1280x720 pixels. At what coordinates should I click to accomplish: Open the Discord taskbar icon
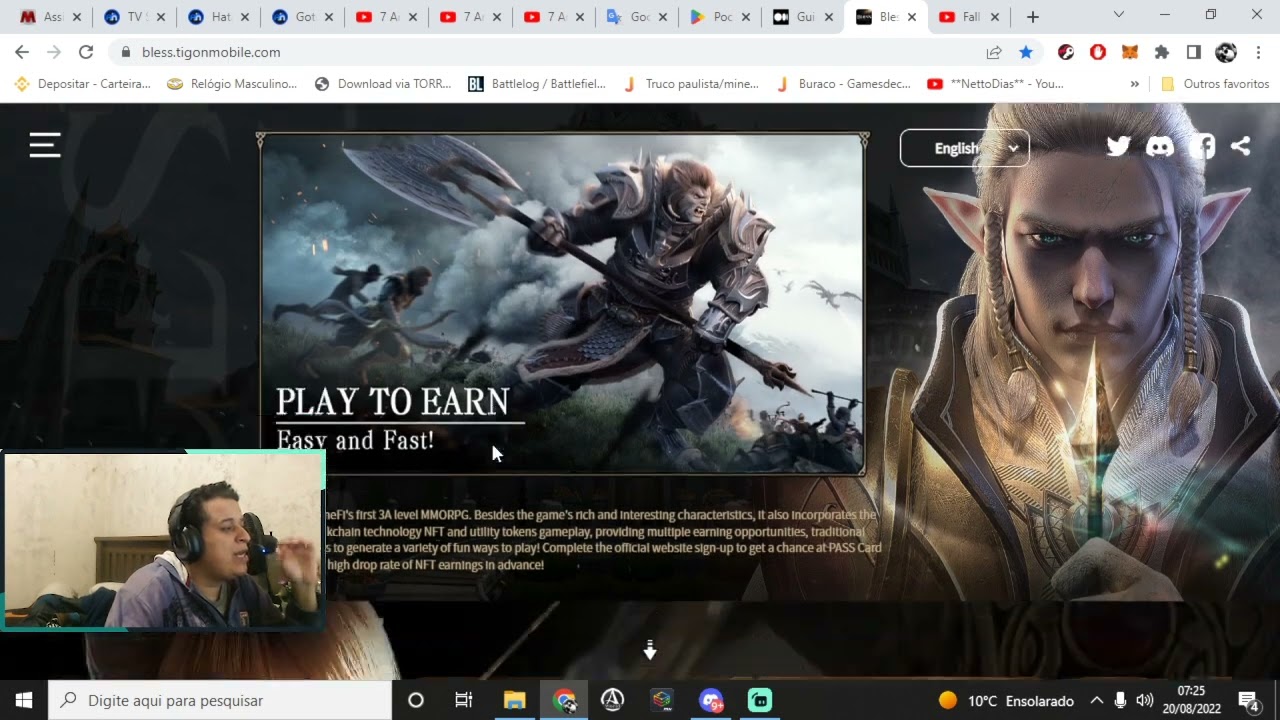click(711, 700)
